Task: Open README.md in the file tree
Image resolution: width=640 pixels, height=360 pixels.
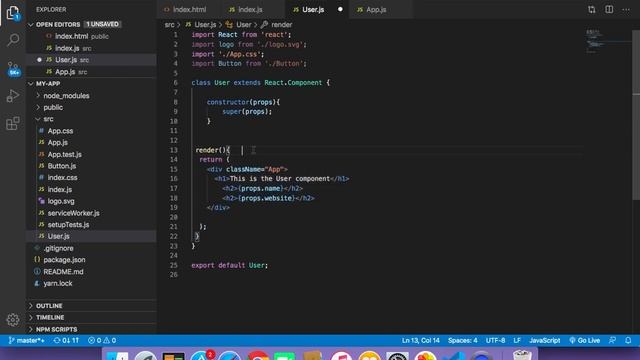Action: (x=63, y=272)
